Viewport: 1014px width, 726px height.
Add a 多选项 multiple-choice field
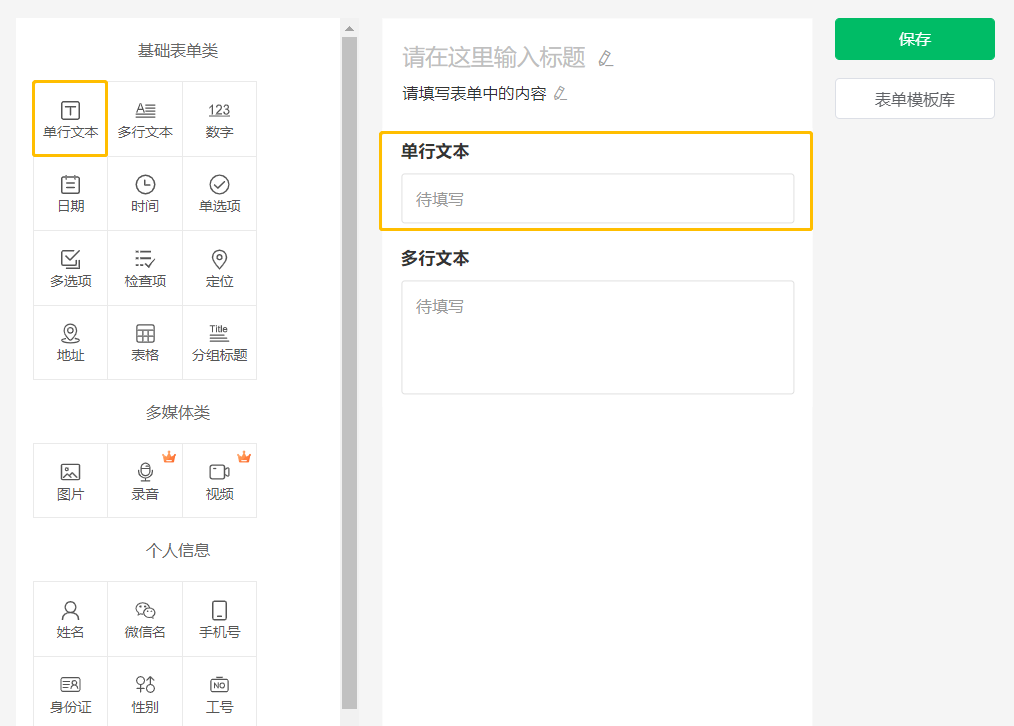(70, 268)
